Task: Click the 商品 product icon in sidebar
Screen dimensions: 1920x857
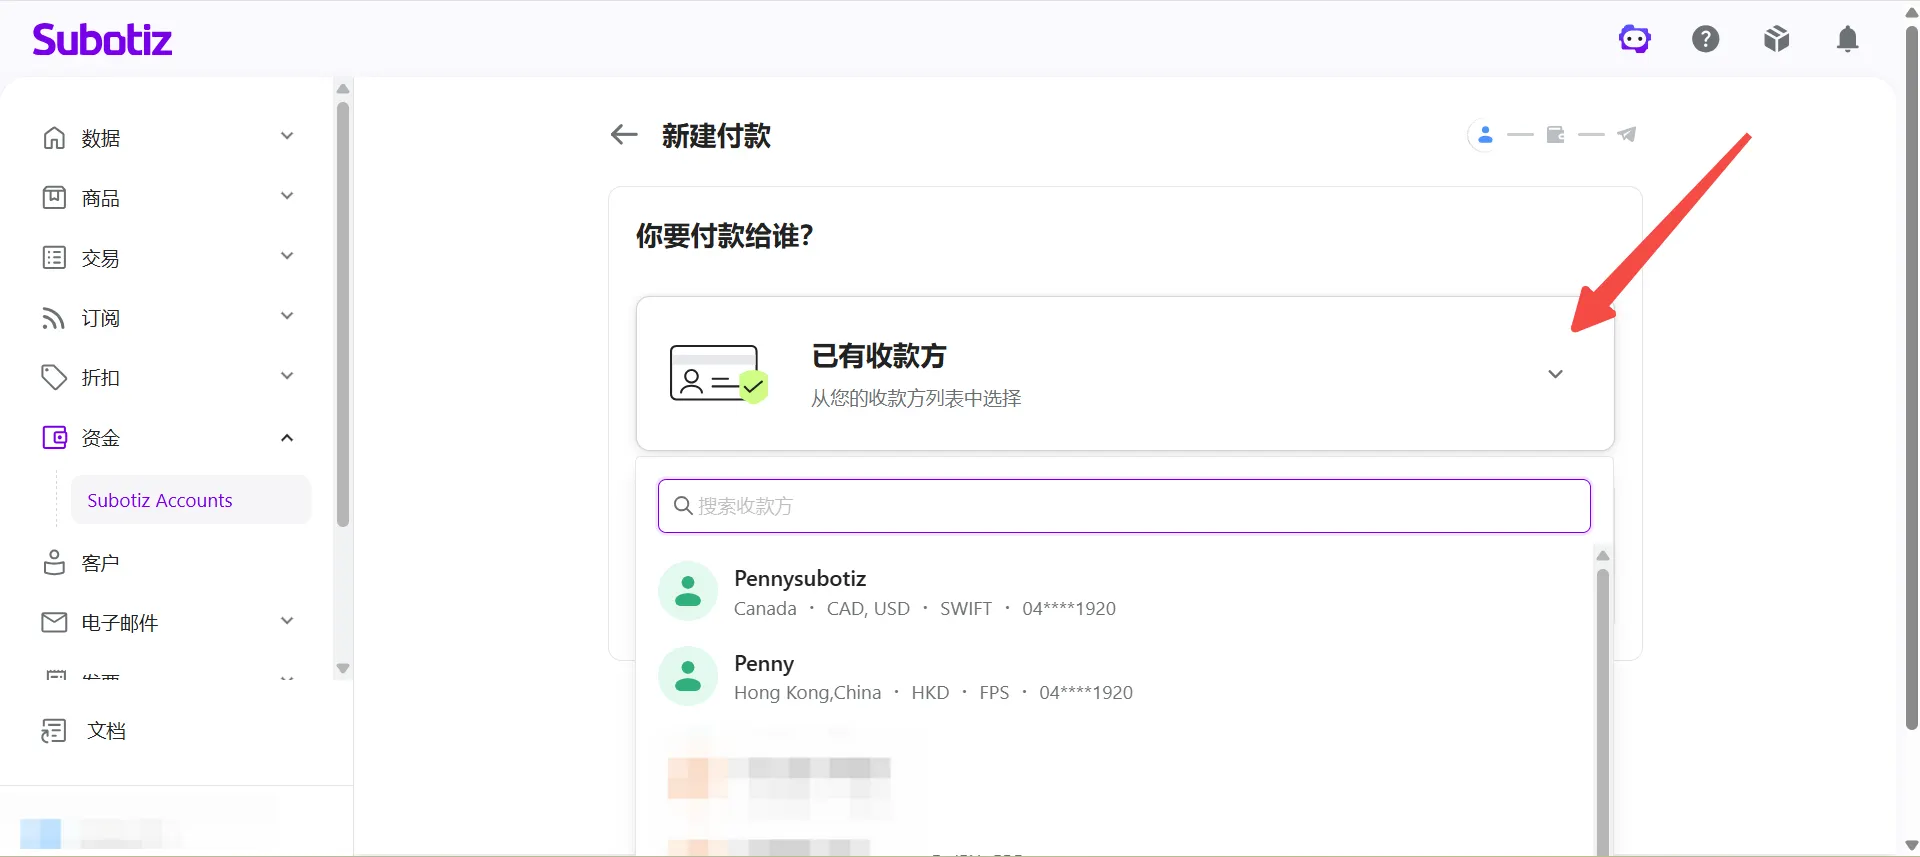Action: [54, 198]
